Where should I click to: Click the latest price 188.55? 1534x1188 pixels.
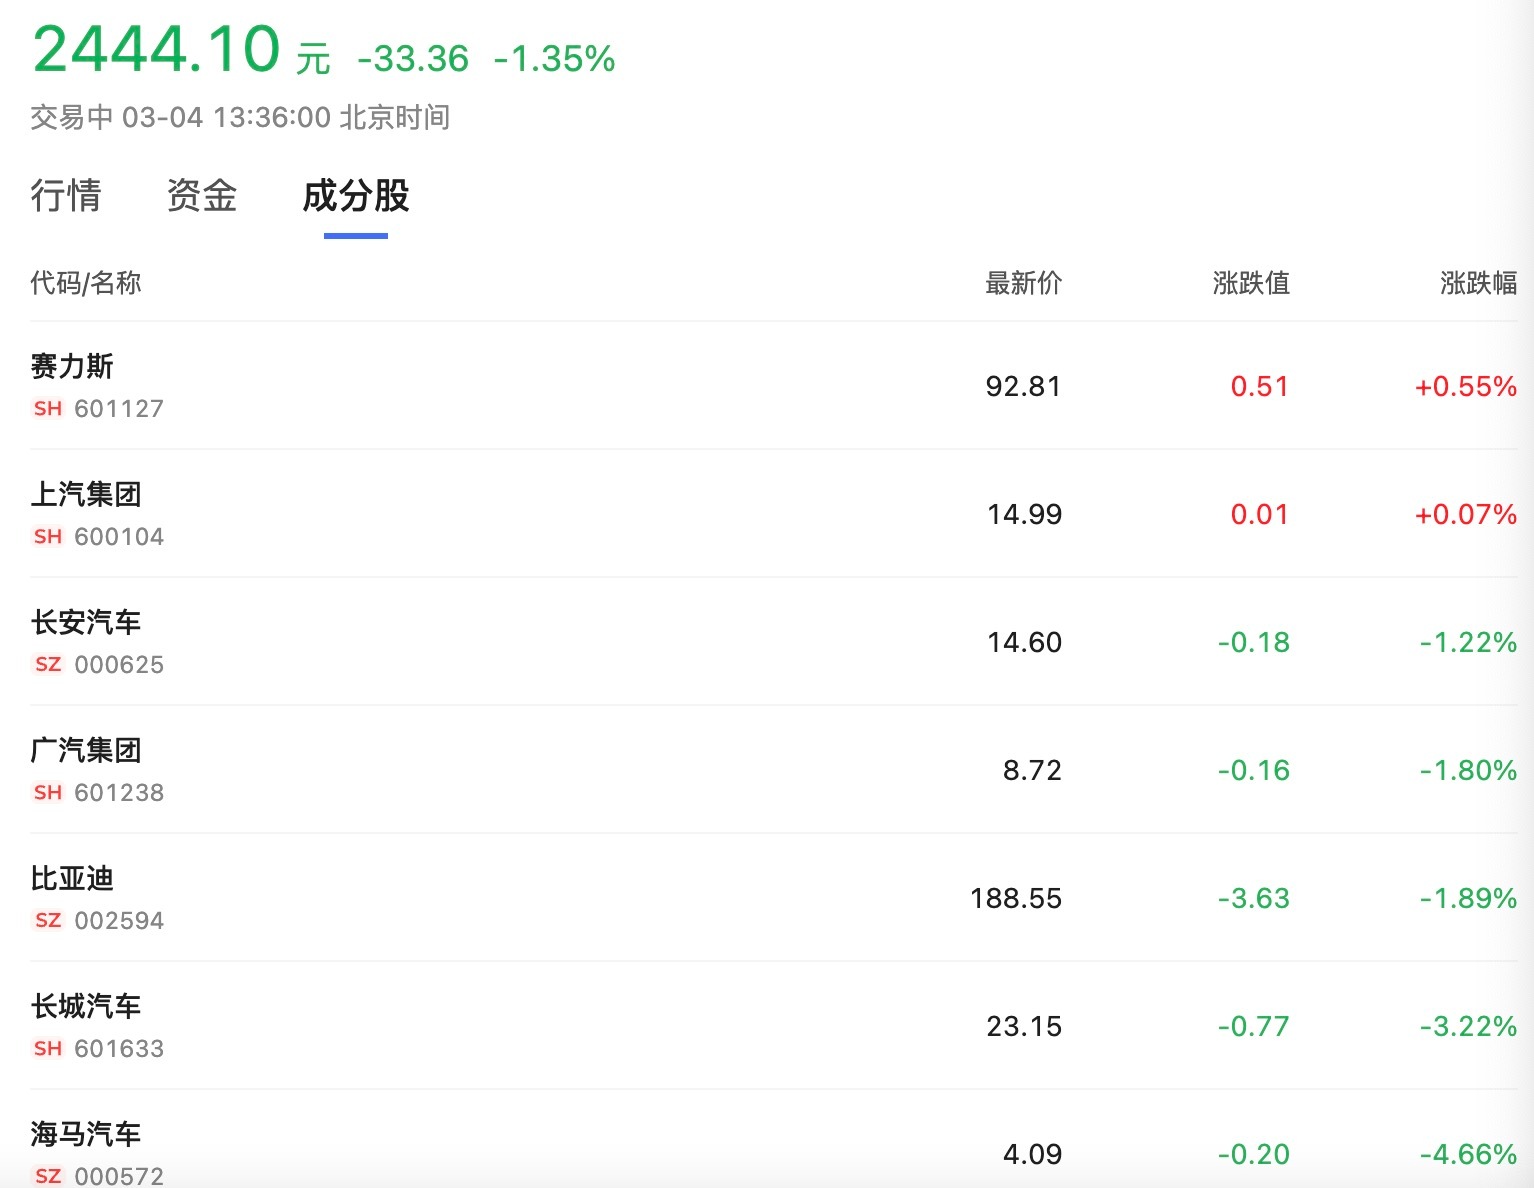[1016, 898]
